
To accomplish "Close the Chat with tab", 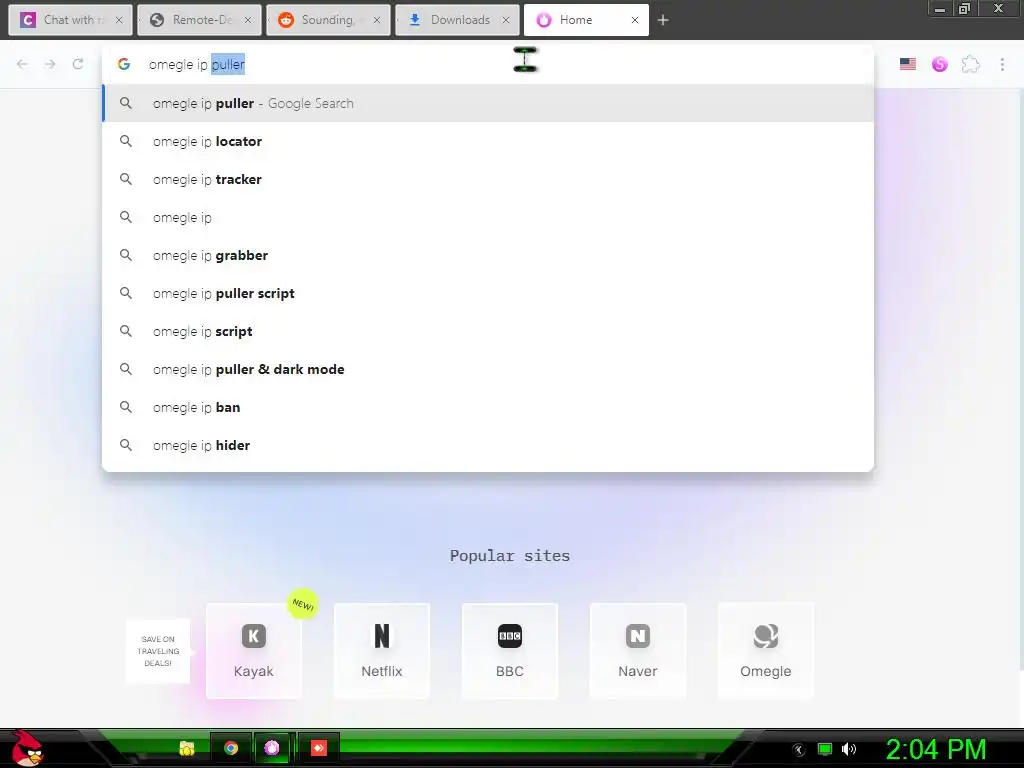I will tap(119, 20).
